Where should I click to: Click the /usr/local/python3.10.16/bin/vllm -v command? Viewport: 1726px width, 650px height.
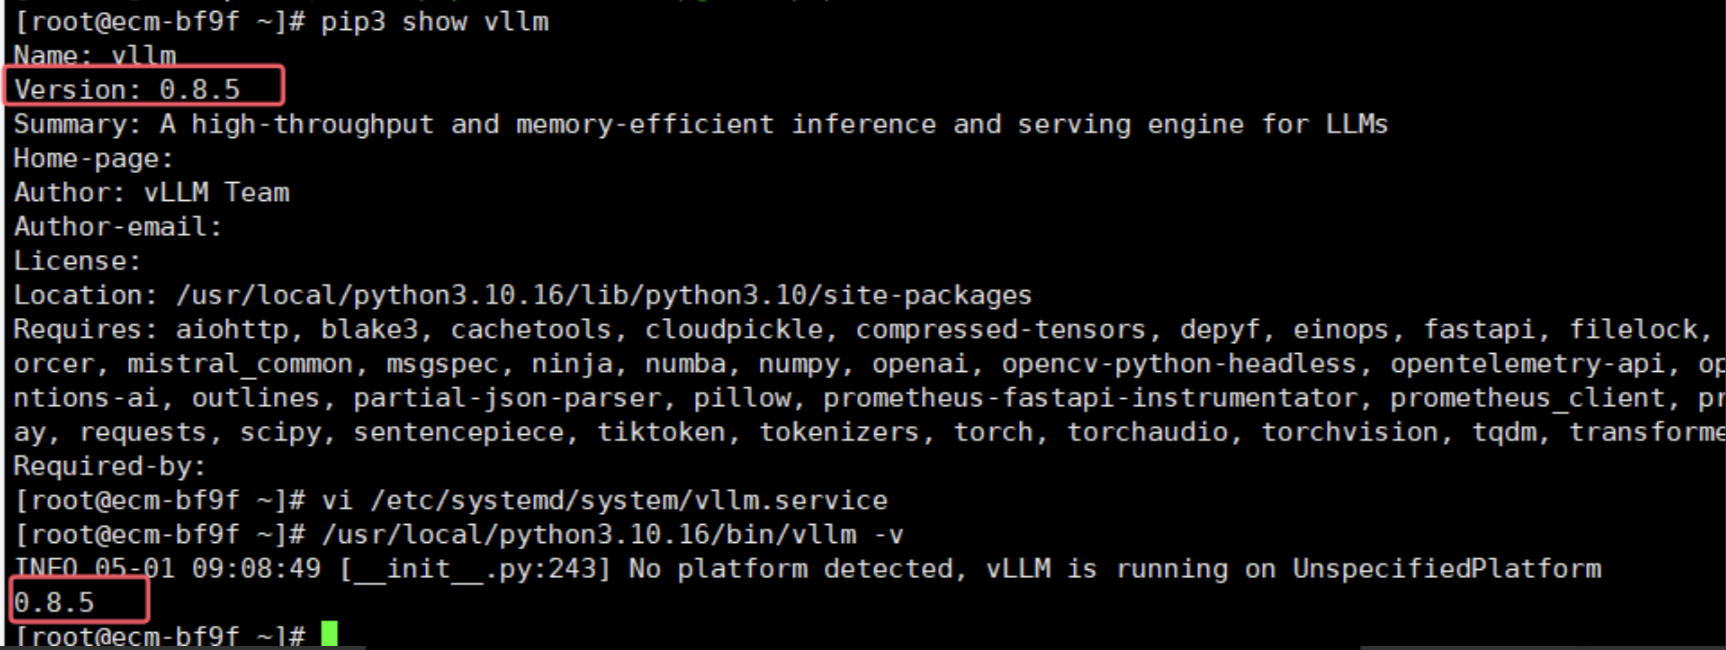click(x=612, y=535)
